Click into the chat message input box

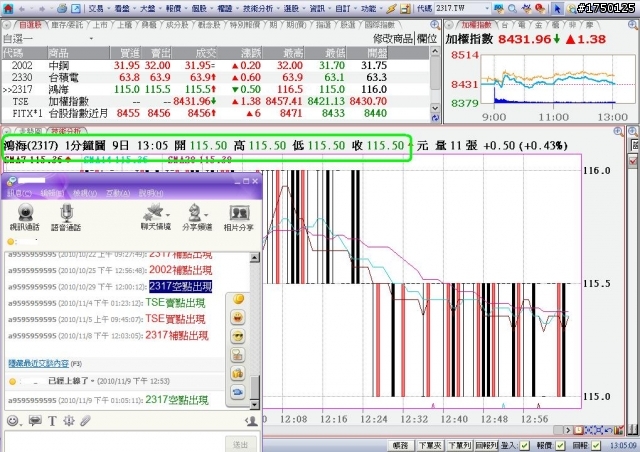(113, 442)
